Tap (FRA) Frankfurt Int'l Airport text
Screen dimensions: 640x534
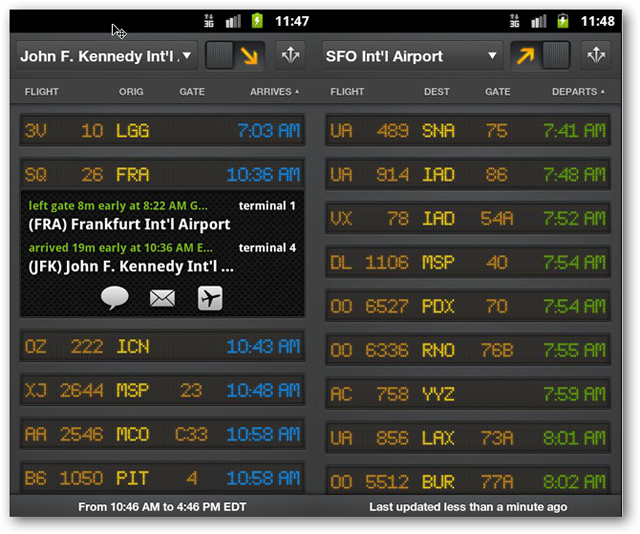click(x=129, y=224)
